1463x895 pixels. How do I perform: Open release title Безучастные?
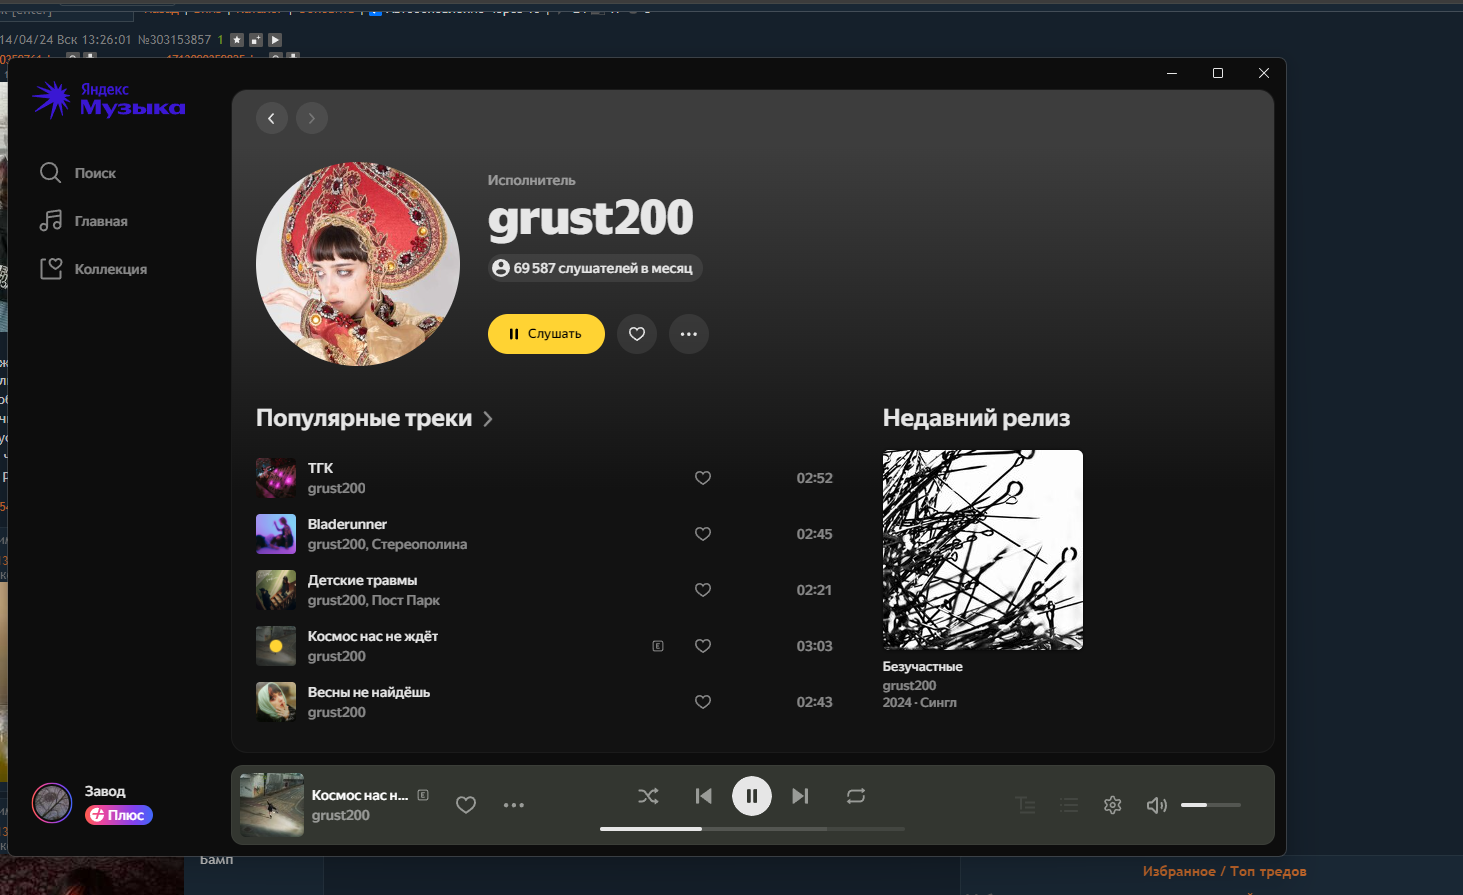[923, 666]
